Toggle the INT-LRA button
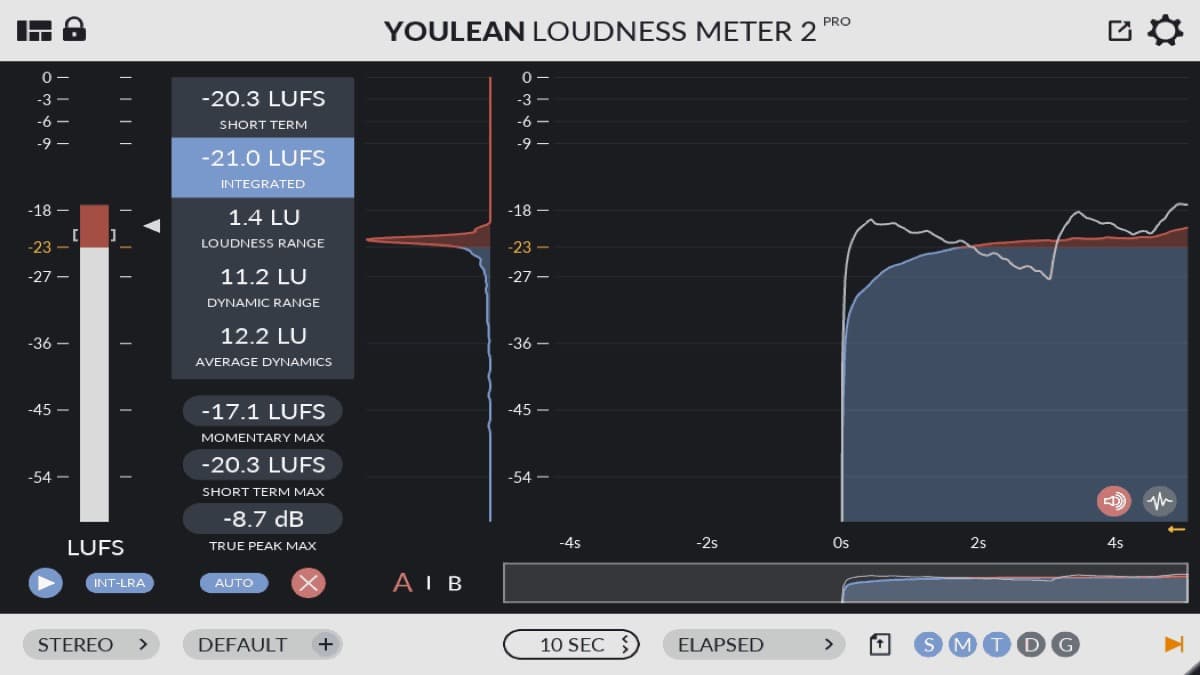The image size is (1200, 675). [120, 583]
